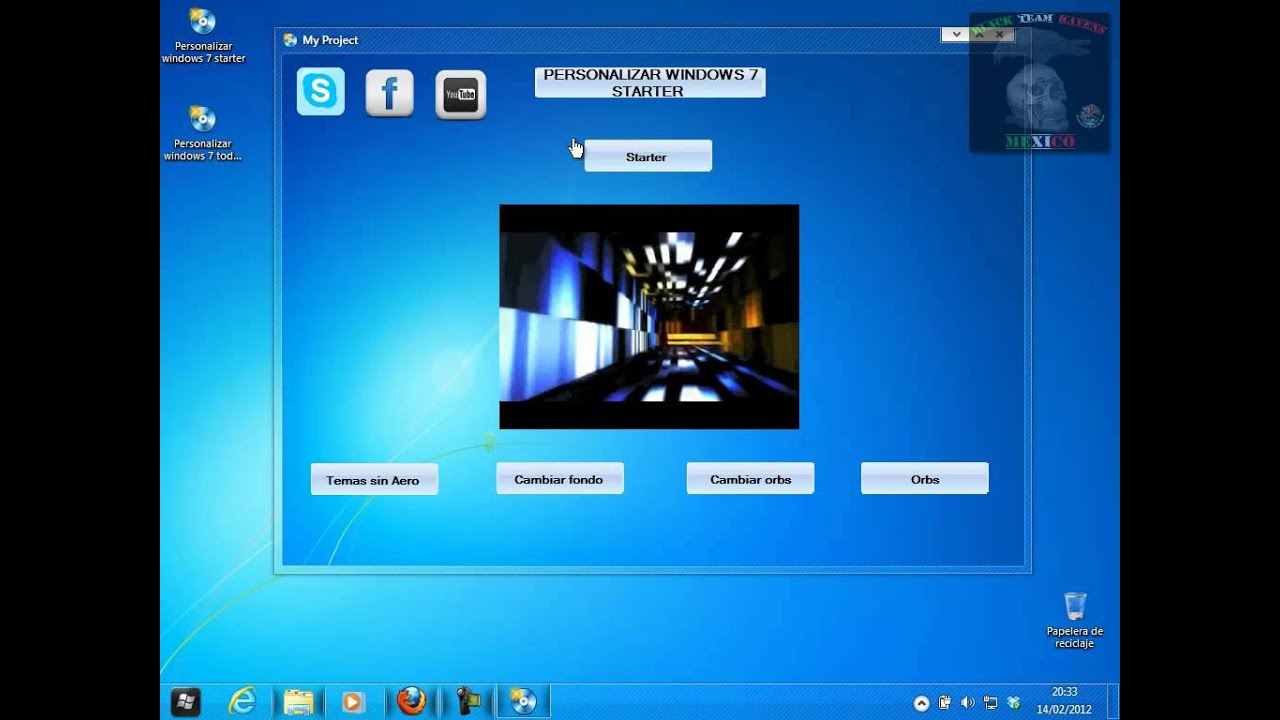Click the Temas sin Aero button
The image size is (1280, 720).
coord(374,479)
